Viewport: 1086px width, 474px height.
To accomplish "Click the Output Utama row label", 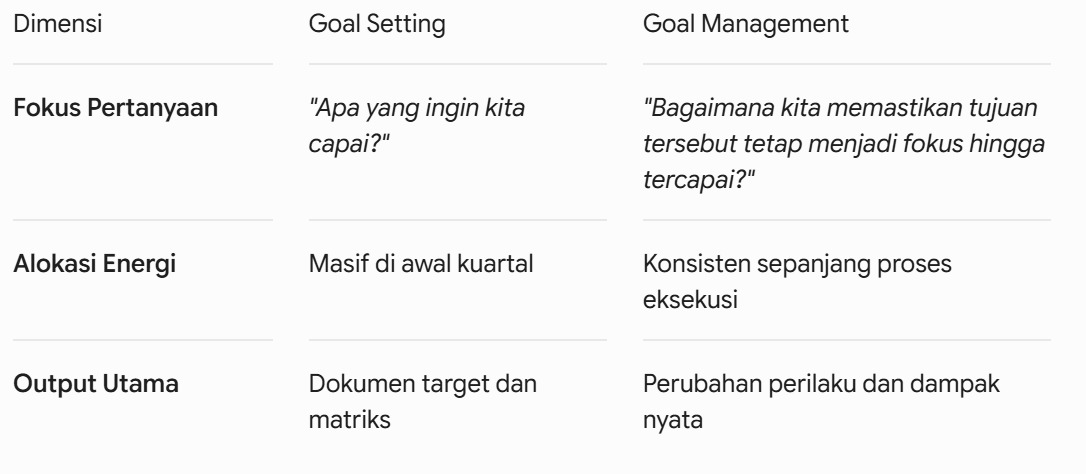I will tap(96, 384).
